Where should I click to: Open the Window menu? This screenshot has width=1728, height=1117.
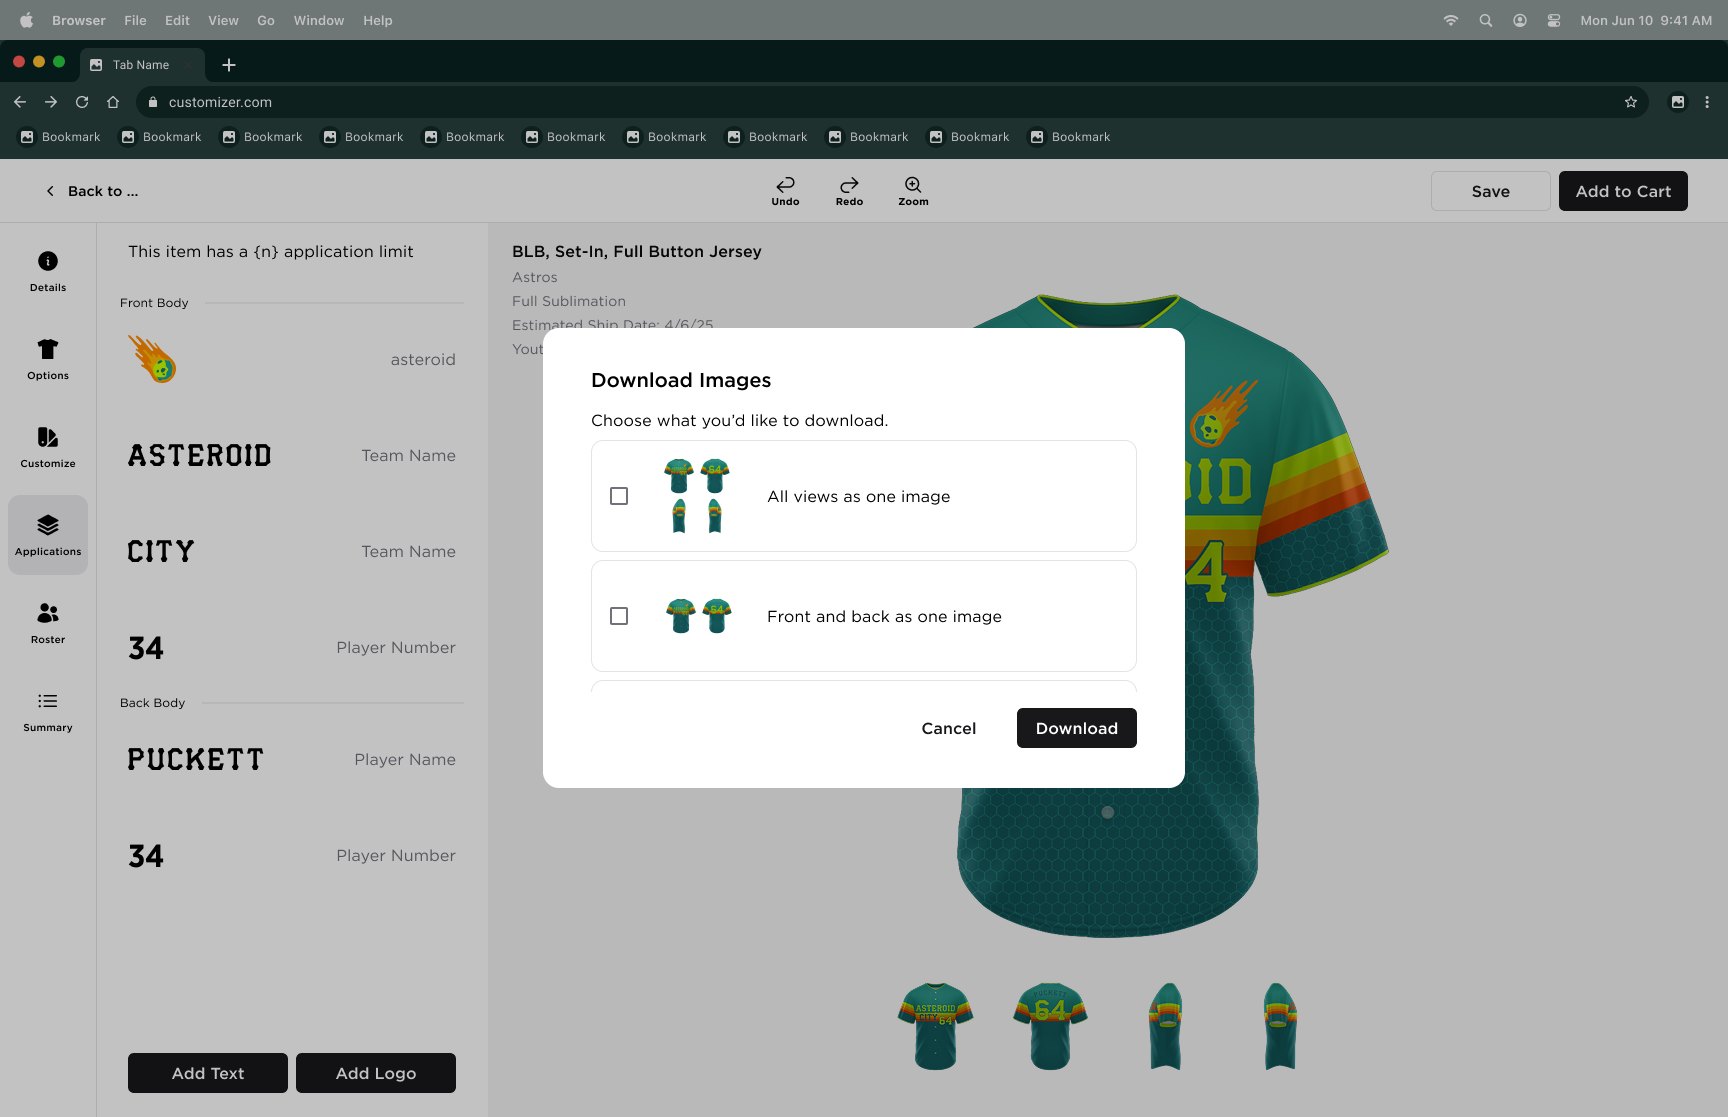pos(319,20)
